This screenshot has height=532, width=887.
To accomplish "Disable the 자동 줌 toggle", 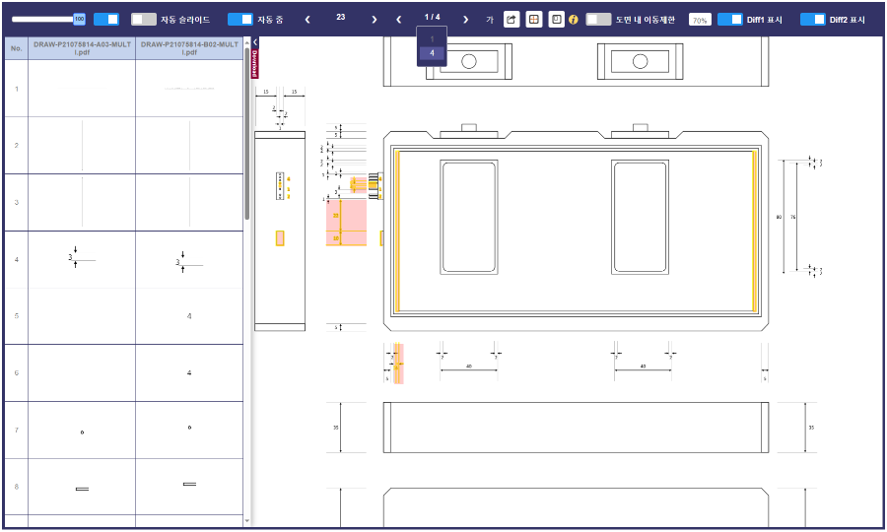I will coord(240,19).
